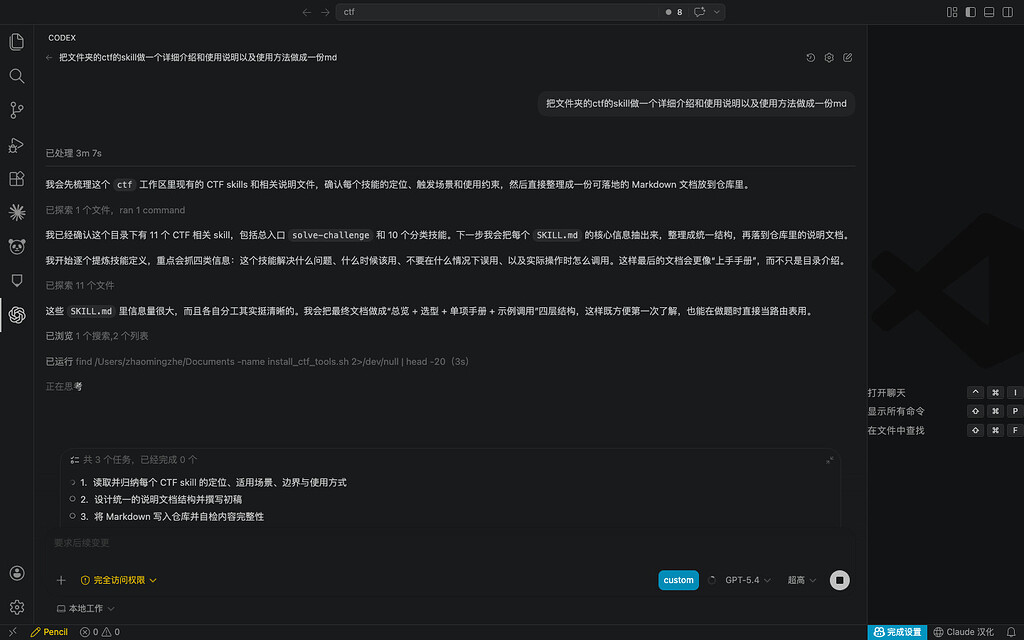Open the Search view in activity bar
The width and height of the screenshot is (1024, 640).
click(17, 76)
